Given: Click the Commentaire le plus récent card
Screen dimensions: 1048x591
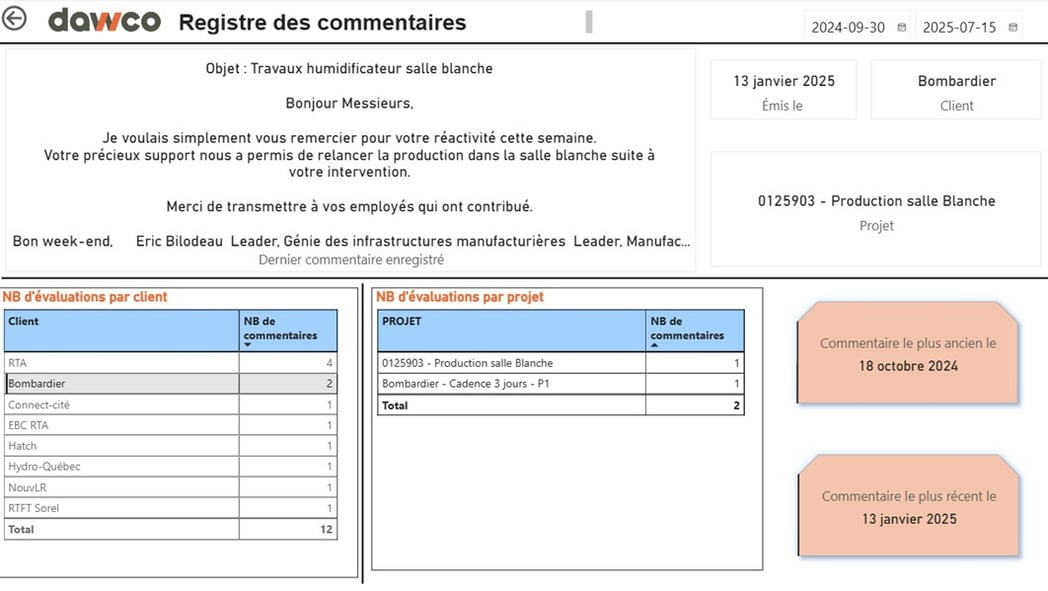Looking at the screenshot, I should tap(908, 507).
